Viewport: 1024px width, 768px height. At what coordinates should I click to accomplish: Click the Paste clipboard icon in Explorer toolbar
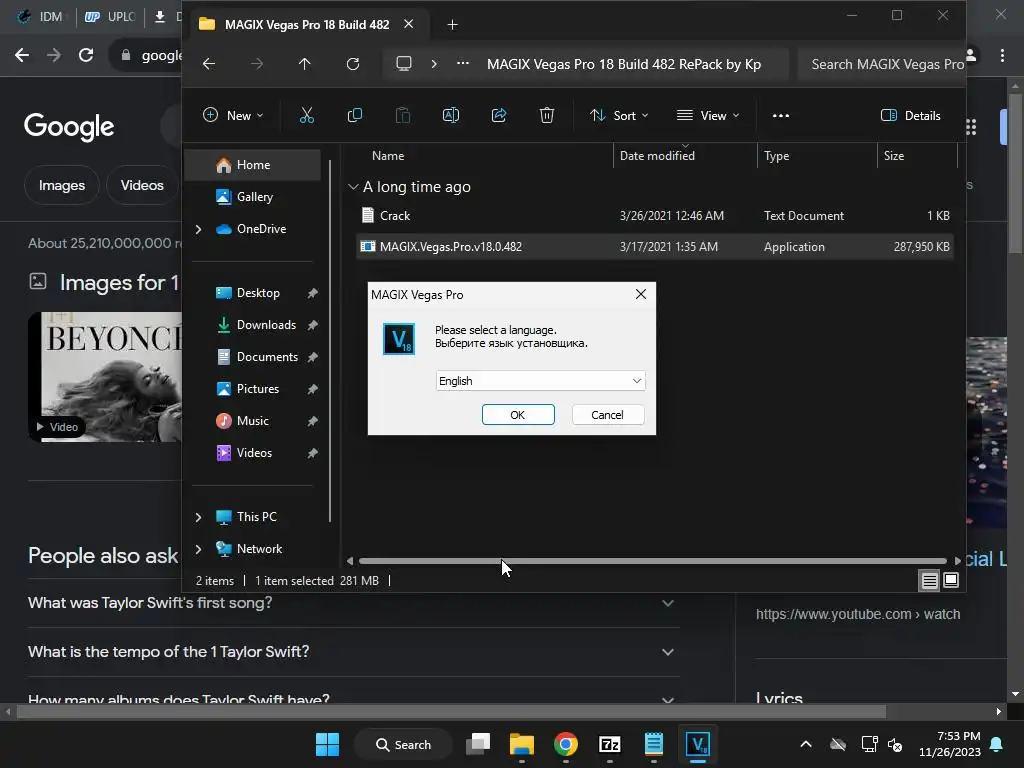click(x=403, y=116)
